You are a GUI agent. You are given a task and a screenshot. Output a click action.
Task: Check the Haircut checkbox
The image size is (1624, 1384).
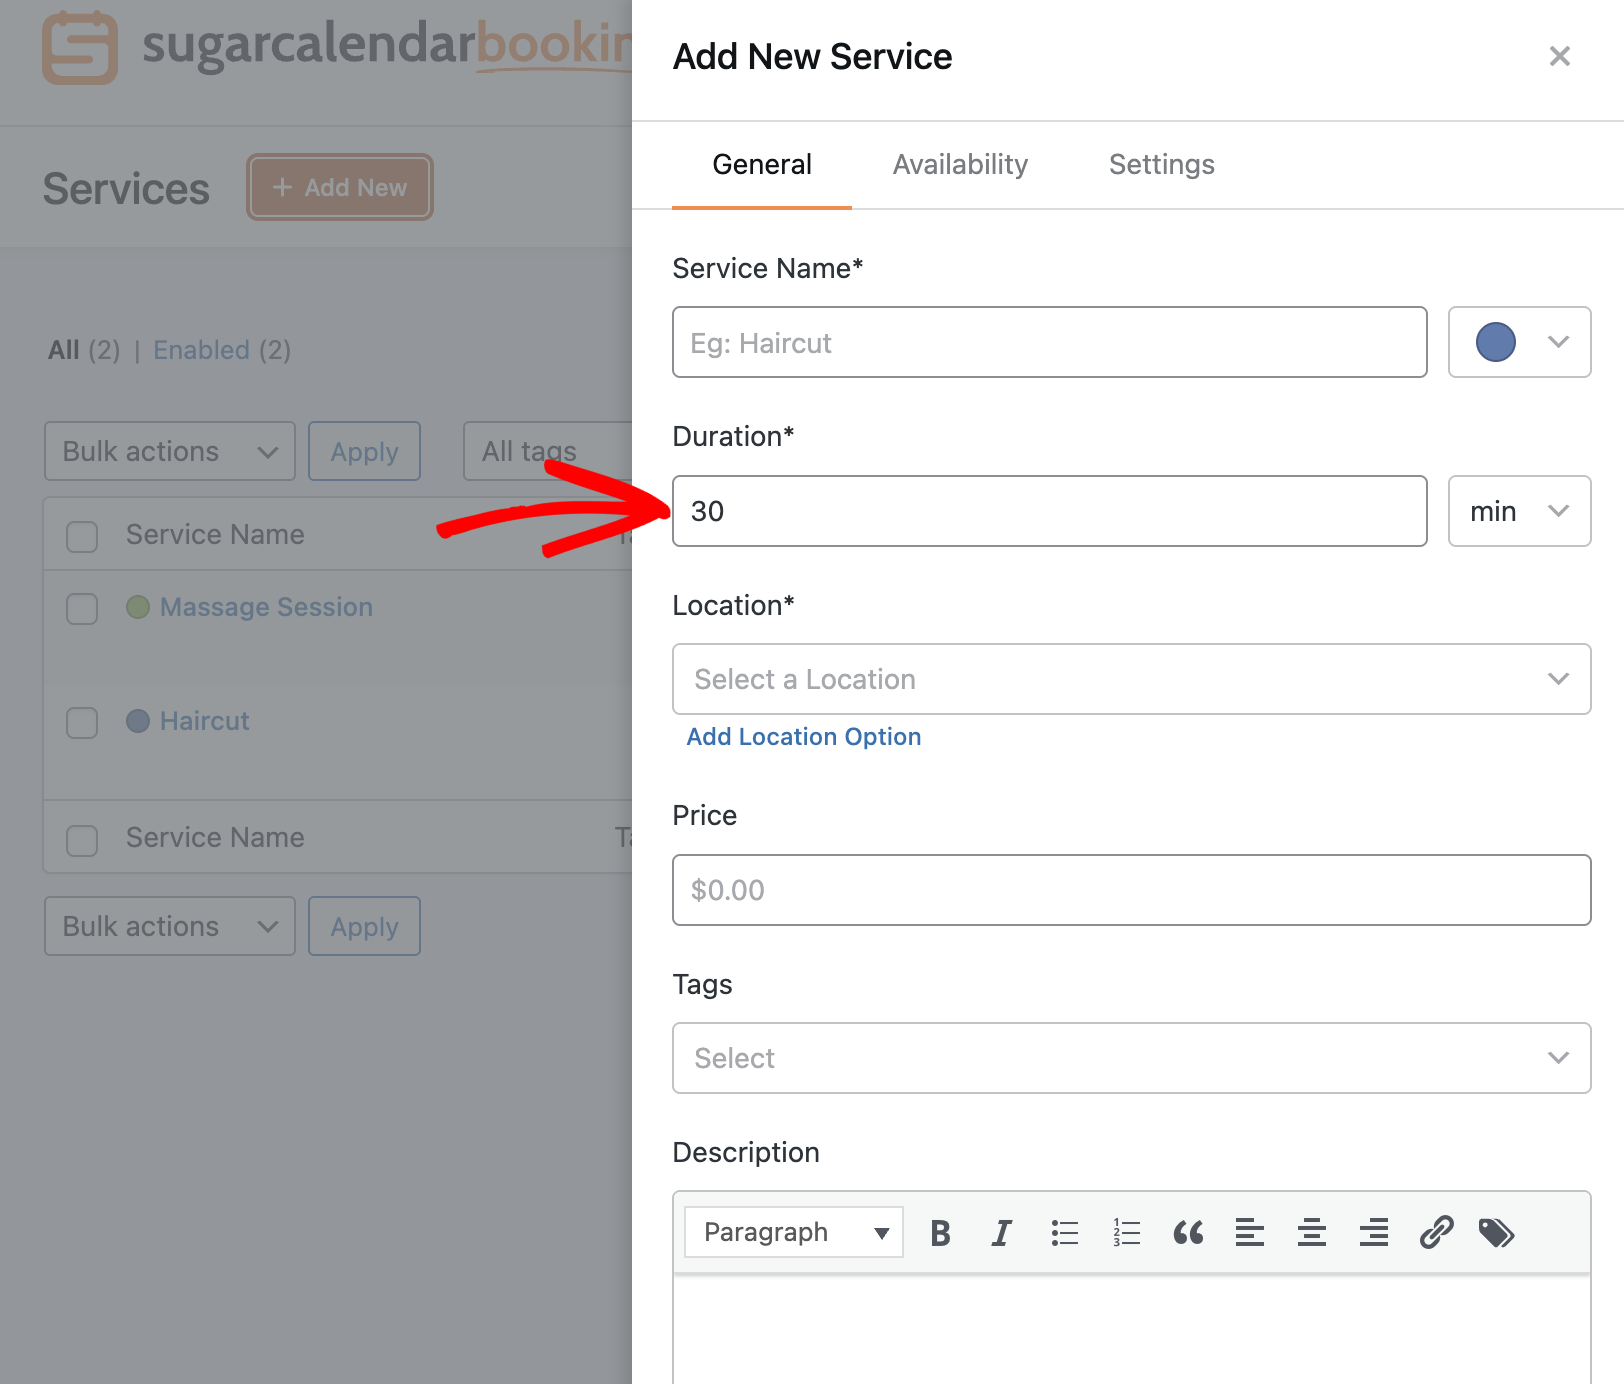point(81,722)
